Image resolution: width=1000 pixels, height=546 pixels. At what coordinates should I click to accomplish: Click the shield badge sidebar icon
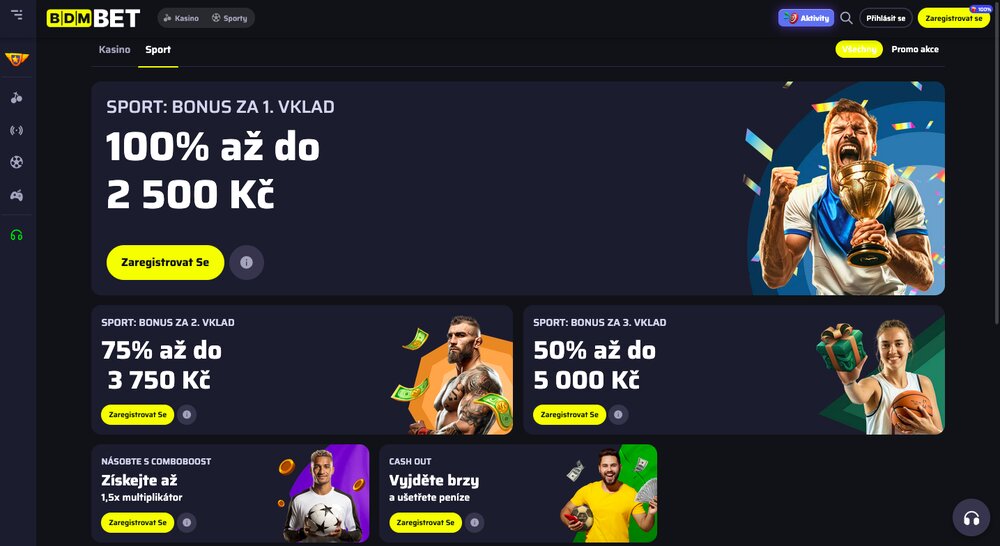point(17,59)
